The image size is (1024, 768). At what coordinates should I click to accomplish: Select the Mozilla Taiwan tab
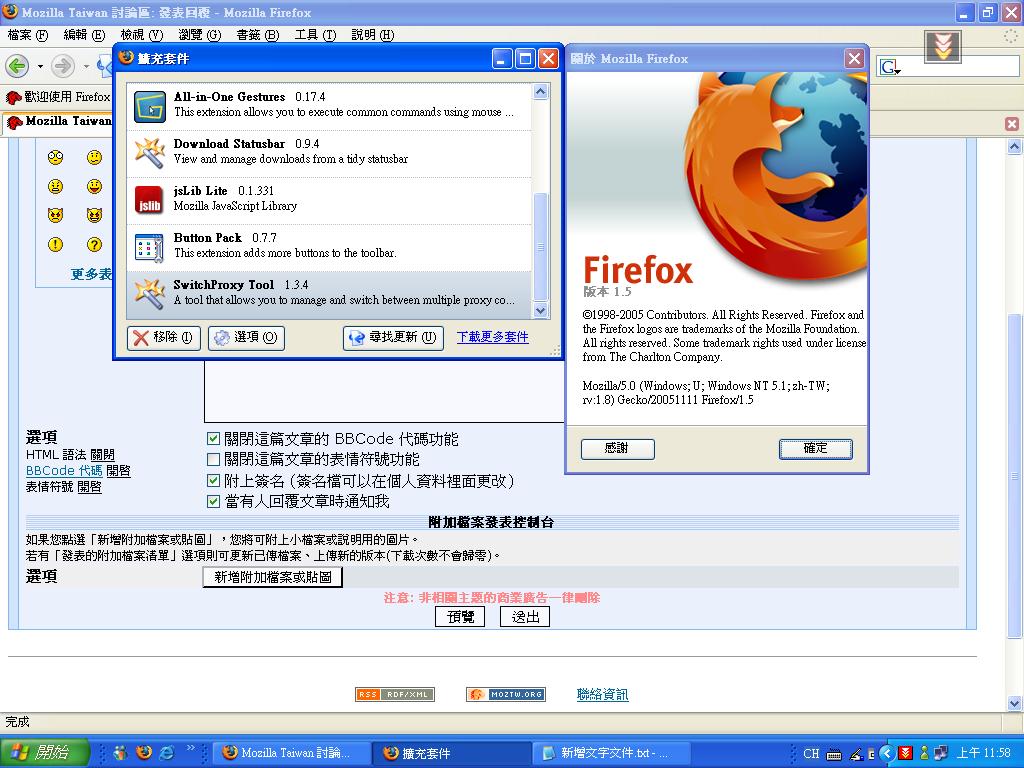59,121
